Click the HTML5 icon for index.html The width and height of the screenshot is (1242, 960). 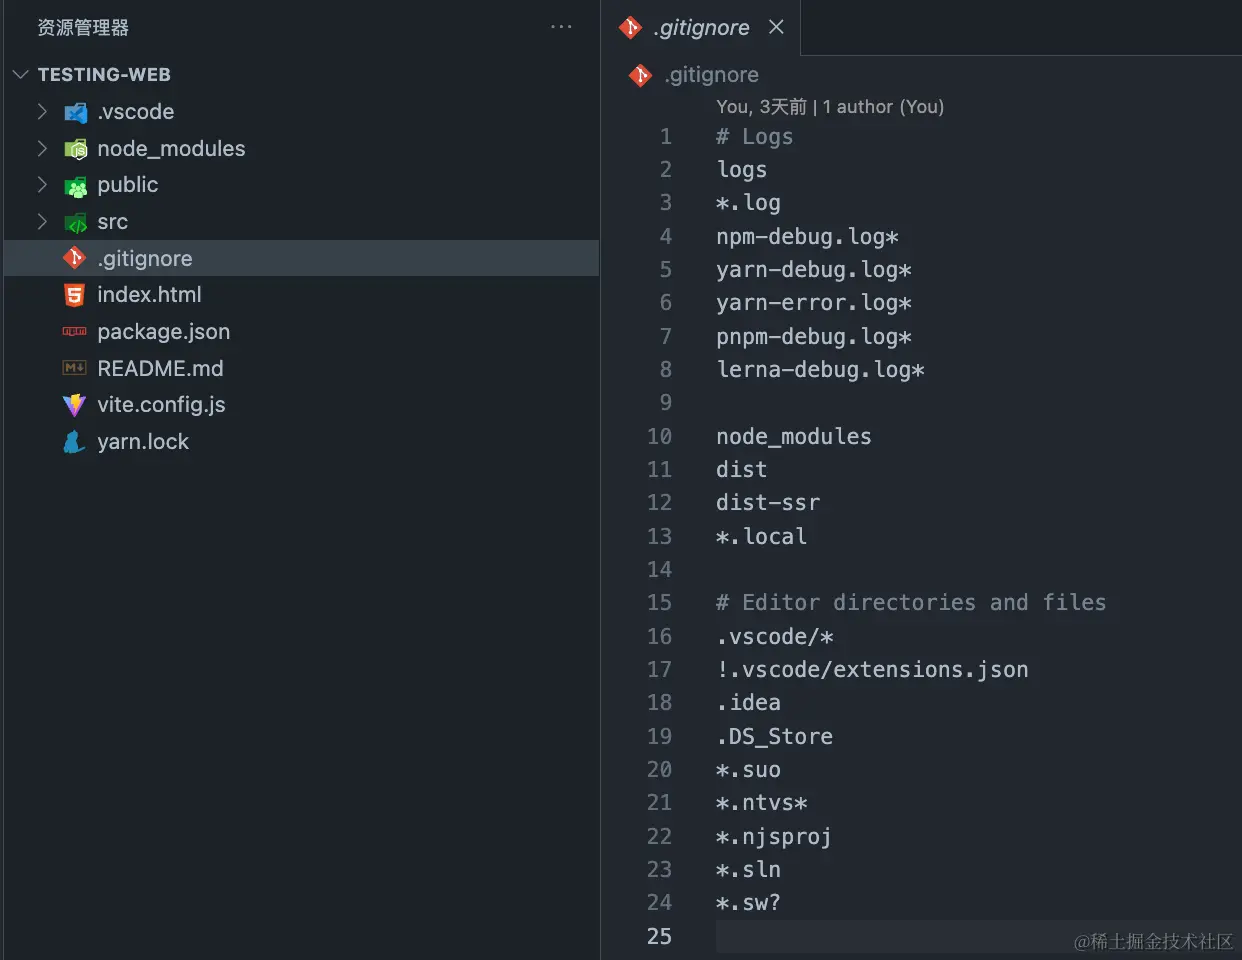(x=75, y=295)
